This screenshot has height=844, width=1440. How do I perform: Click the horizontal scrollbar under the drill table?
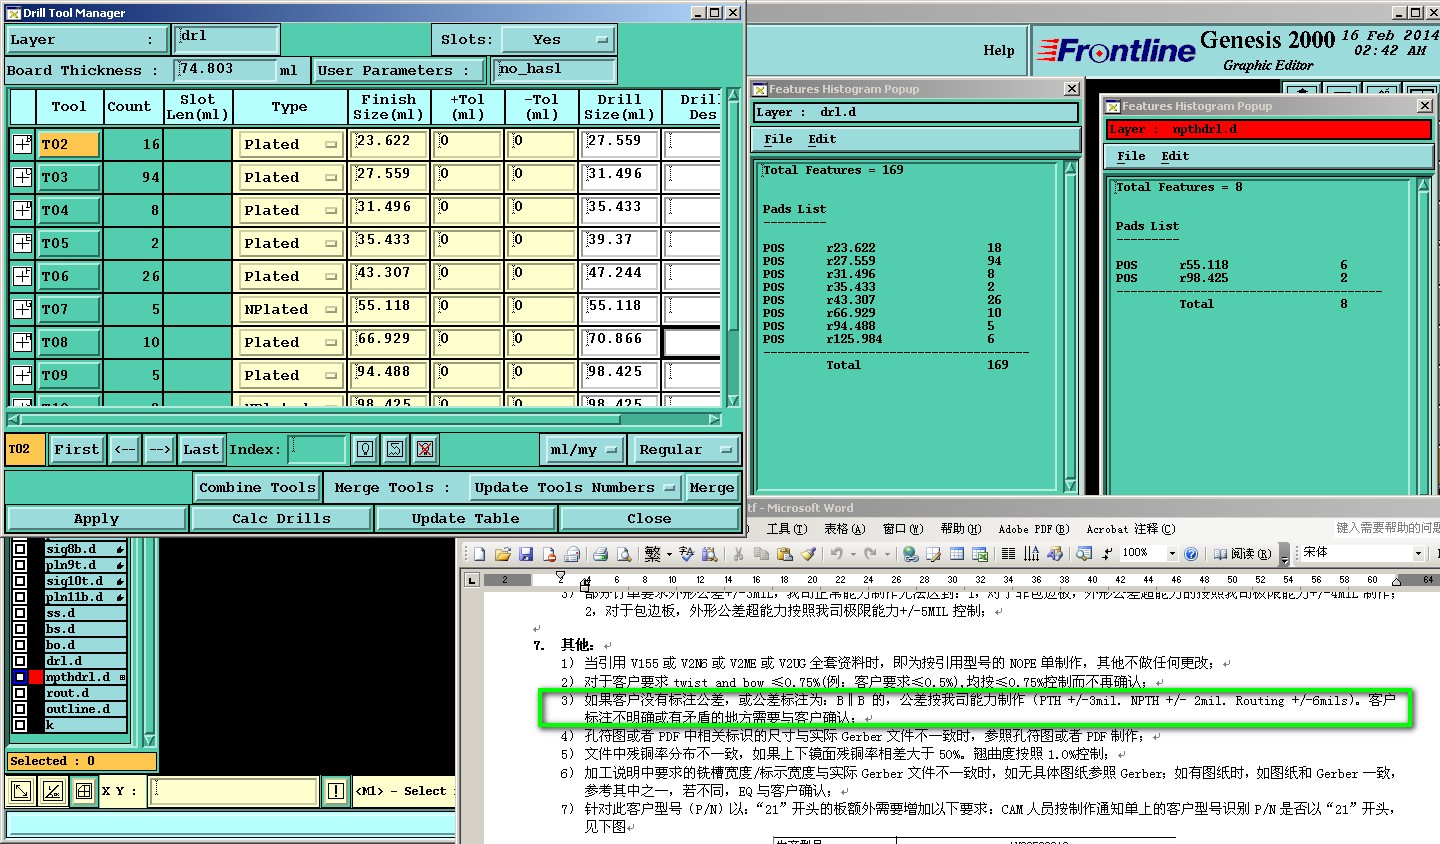click(364, 420)
